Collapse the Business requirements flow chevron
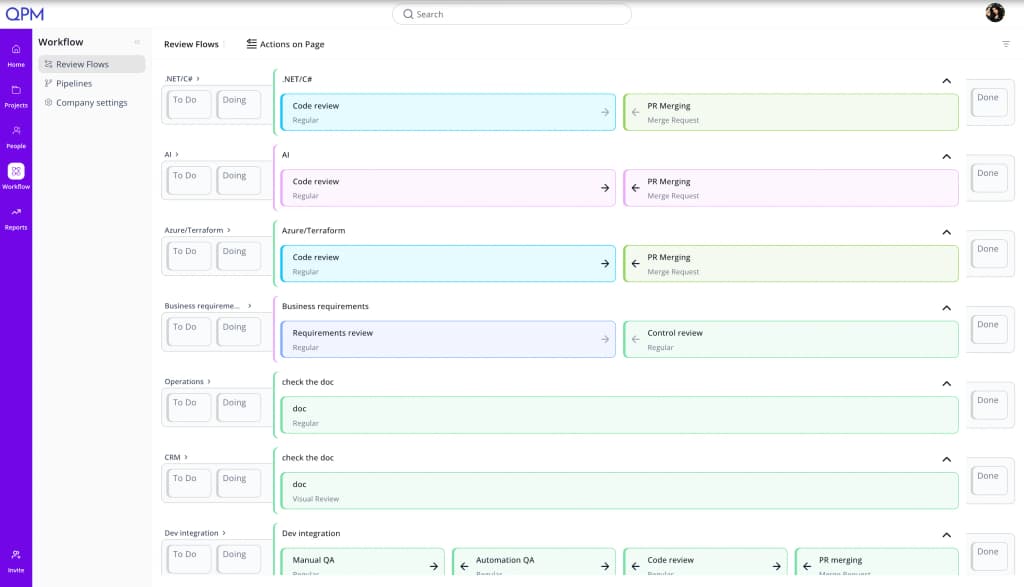Image resolution: width=1024 pixels, height=587 pixels. (946, 308)
